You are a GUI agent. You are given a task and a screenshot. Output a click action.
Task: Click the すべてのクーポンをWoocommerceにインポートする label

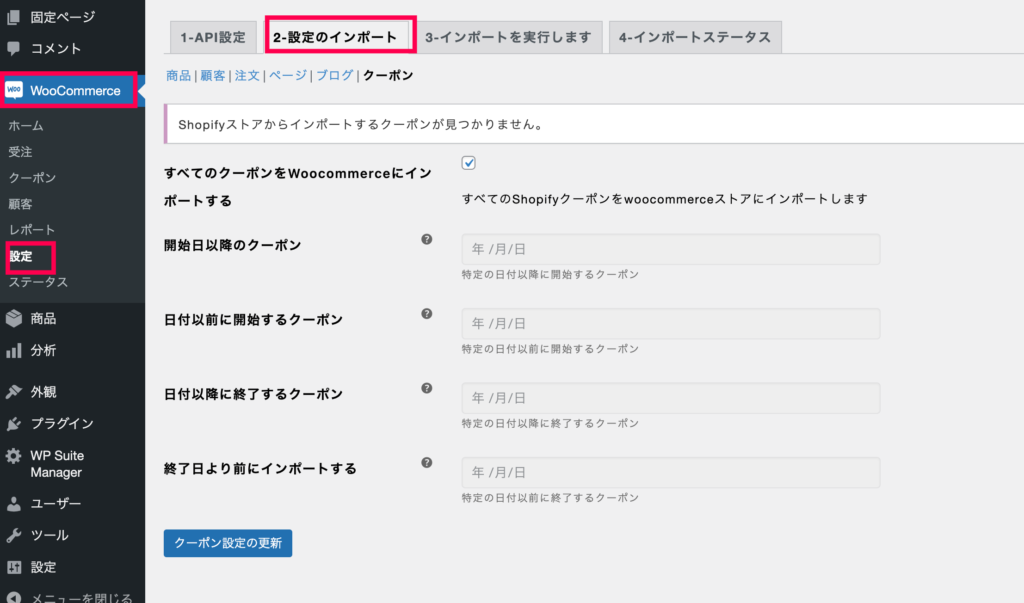click(298, 187)
